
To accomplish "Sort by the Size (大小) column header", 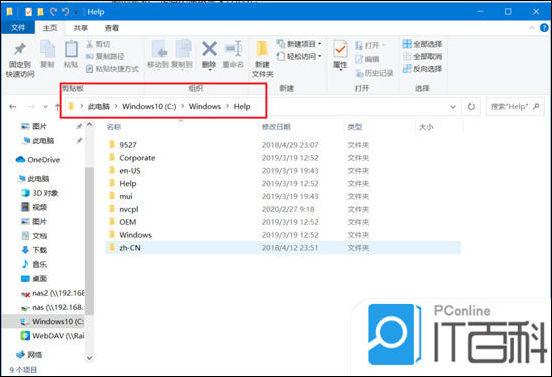I will [x=426, y=127].
